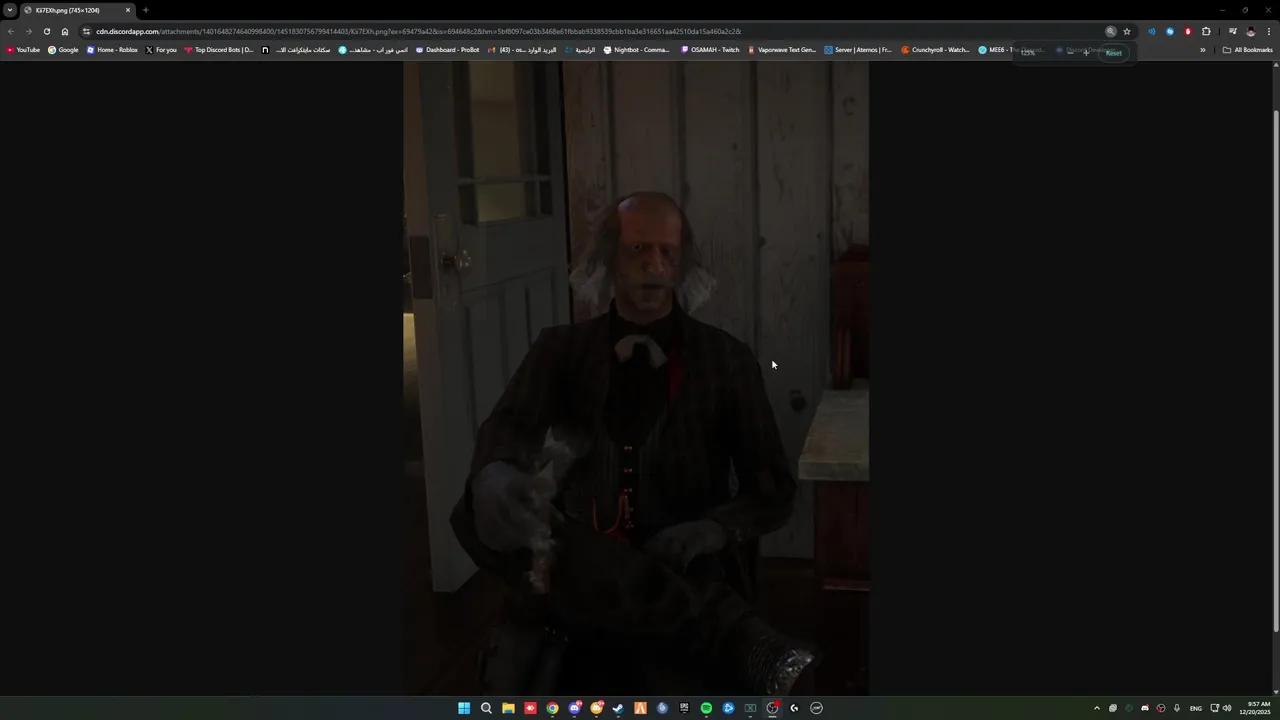Open the Server | Aternos bookmark

pos(858,50)
